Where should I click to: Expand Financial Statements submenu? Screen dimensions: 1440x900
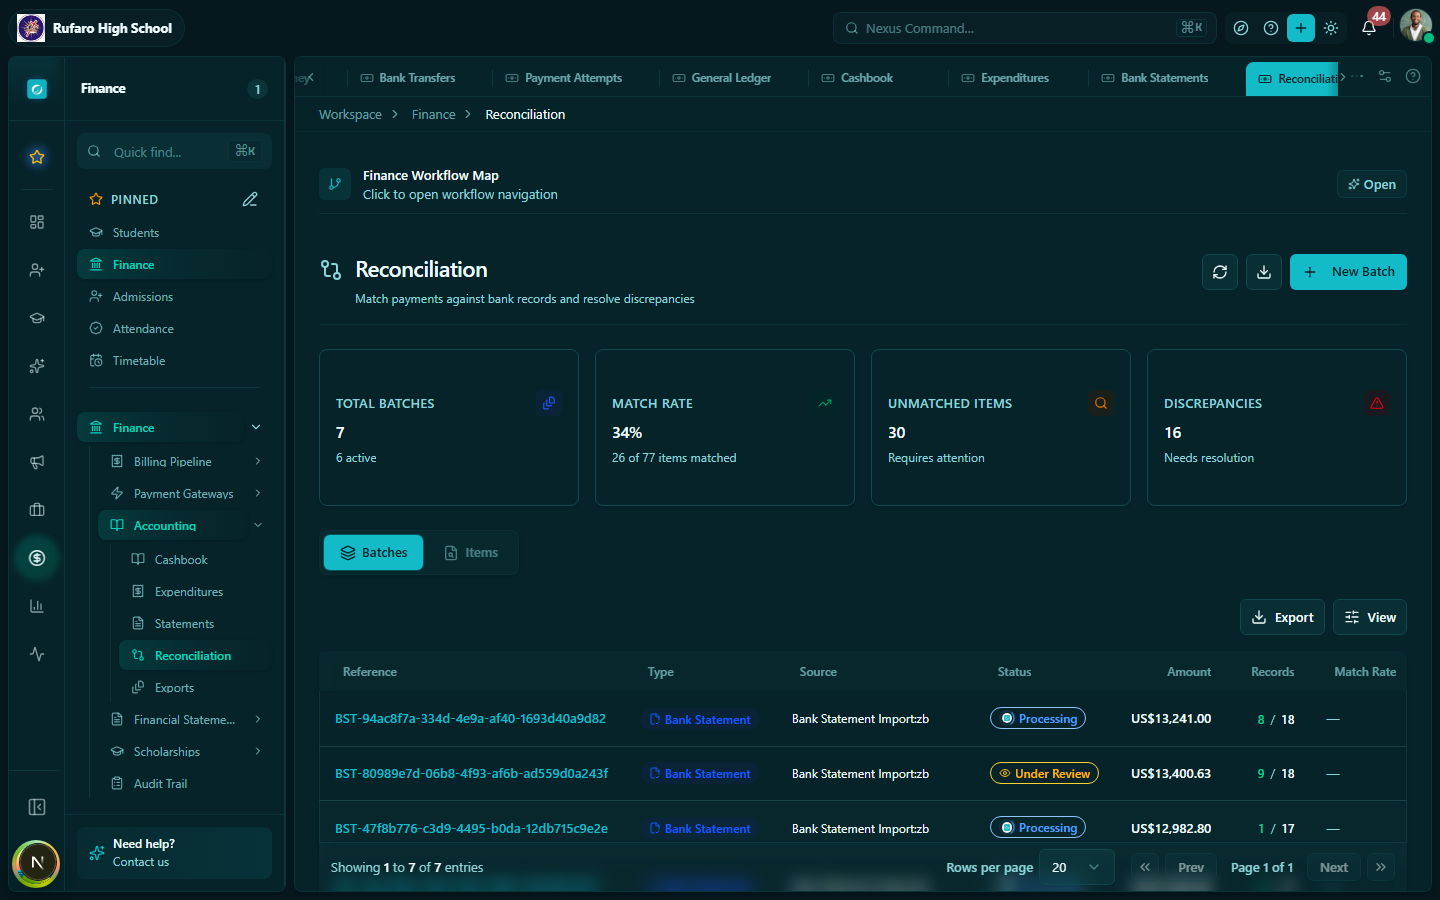258,719
